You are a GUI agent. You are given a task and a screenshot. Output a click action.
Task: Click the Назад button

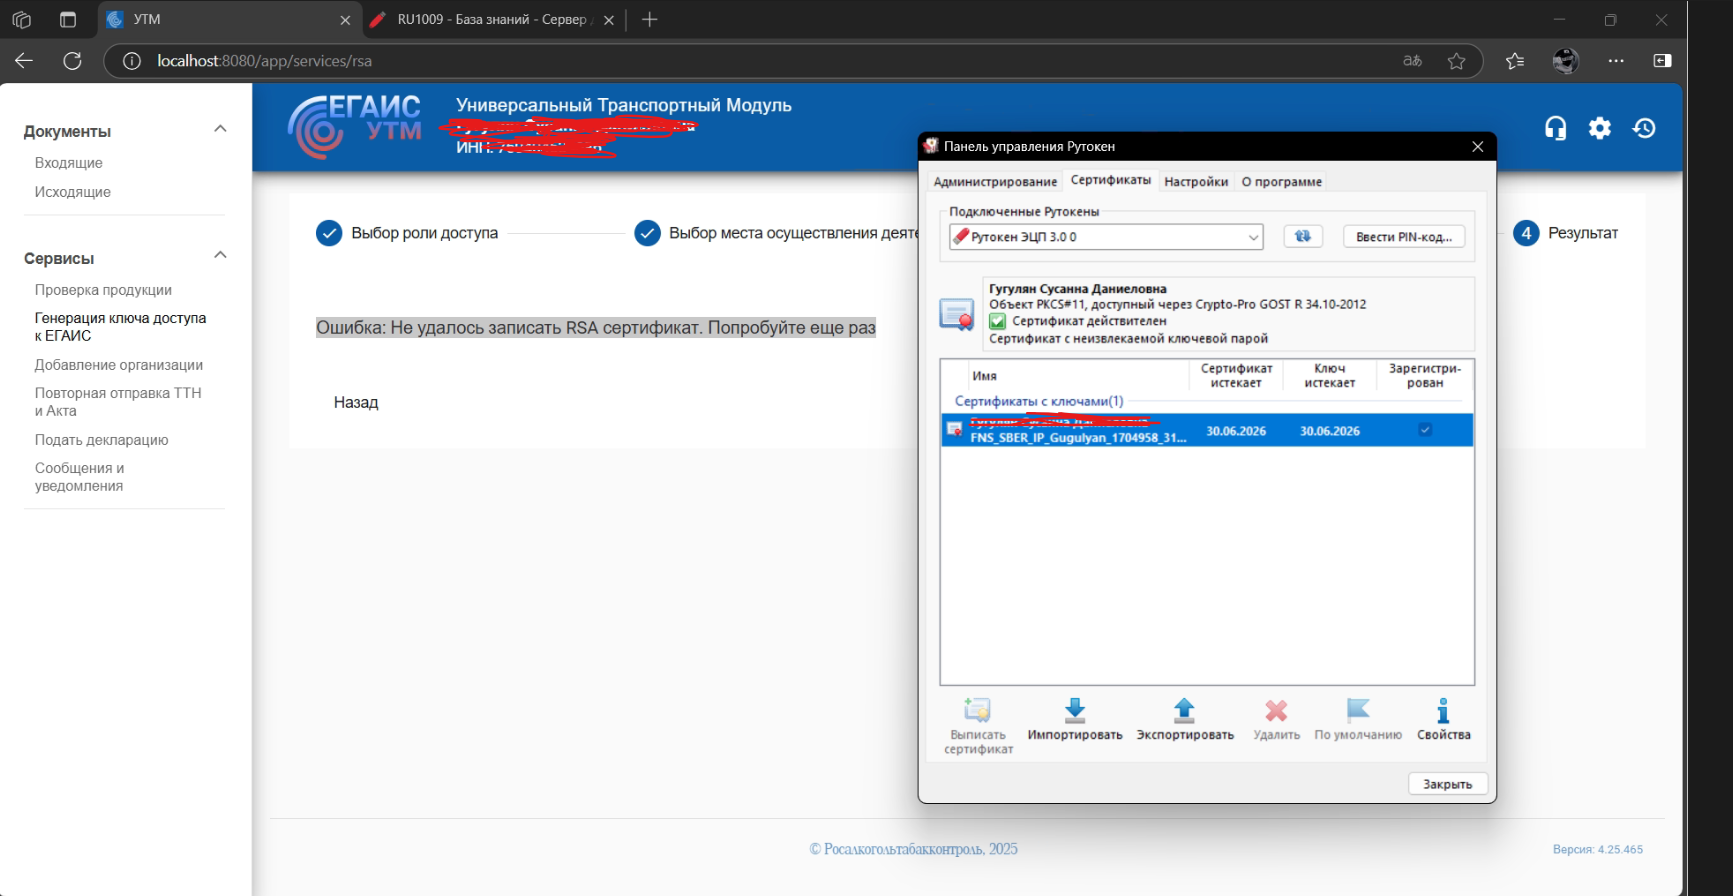click(x=356, y=402)
